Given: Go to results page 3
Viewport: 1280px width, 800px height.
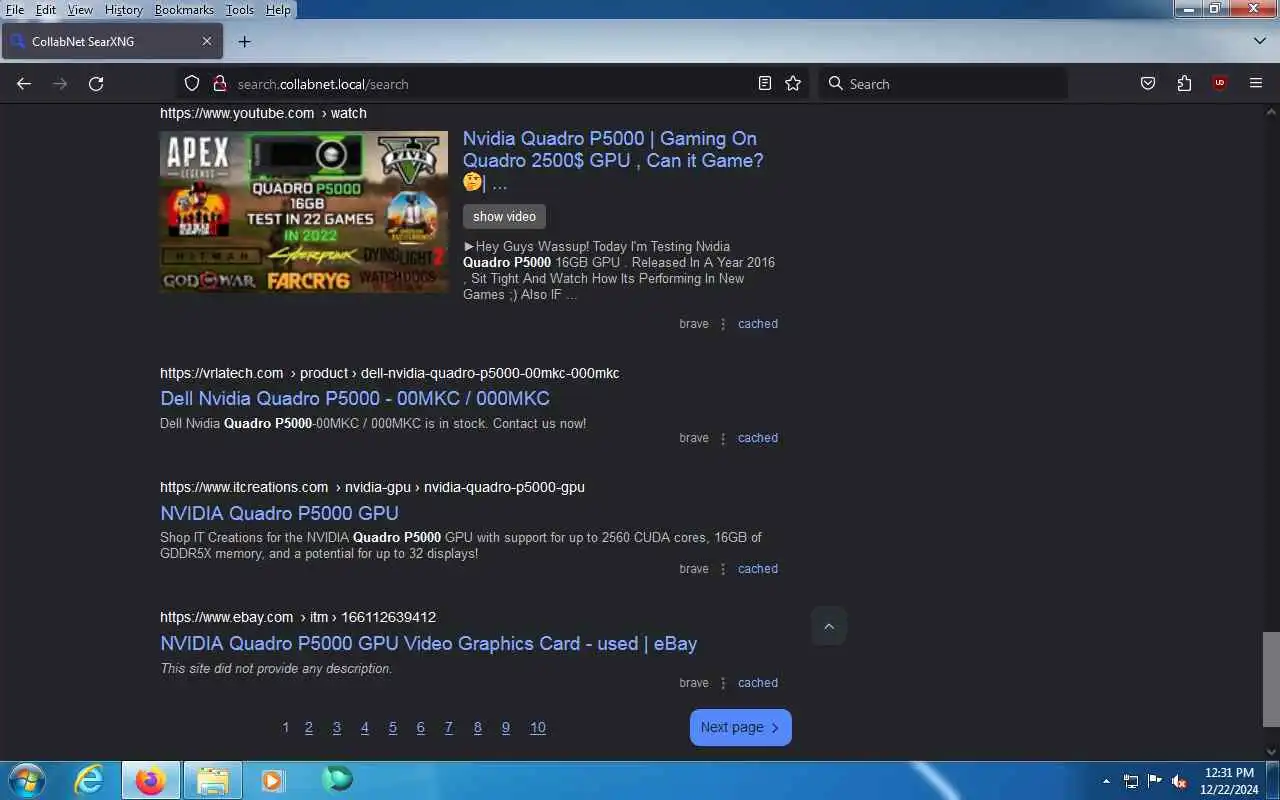Looking at the screenshot, I should tap(337, 728).
